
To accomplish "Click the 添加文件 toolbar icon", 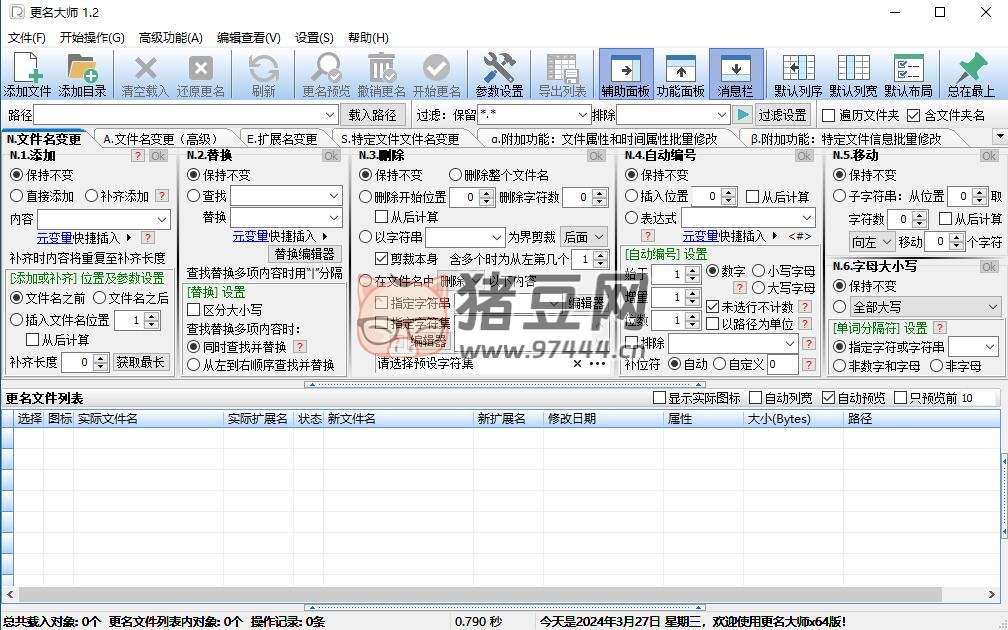I will [x=26, y=68].
